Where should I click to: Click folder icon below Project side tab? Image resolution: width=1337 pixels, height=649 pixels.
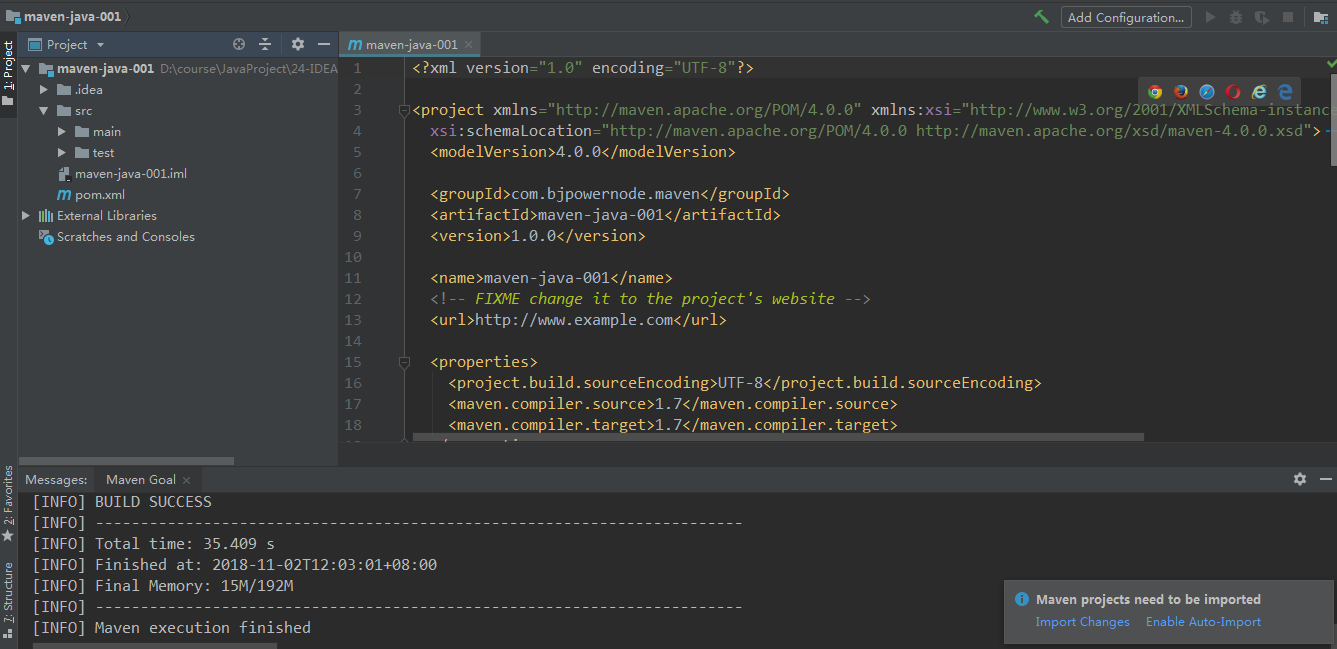(8, 100)
